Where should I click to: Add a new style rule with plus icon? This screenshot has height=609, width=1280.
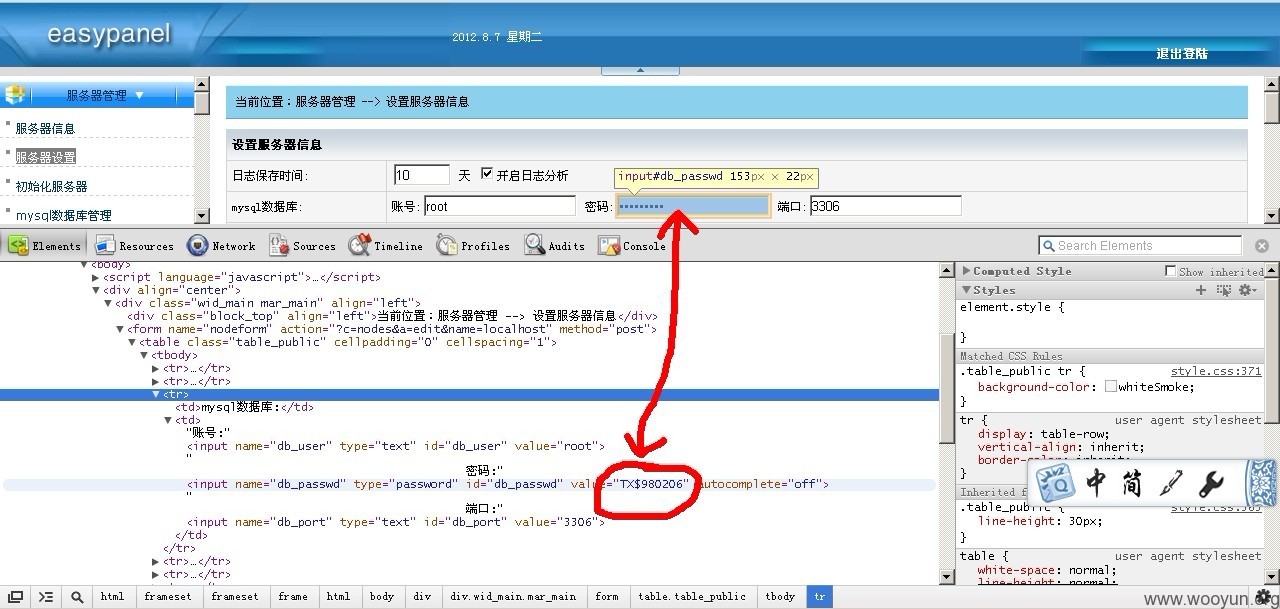[1201, 290]
